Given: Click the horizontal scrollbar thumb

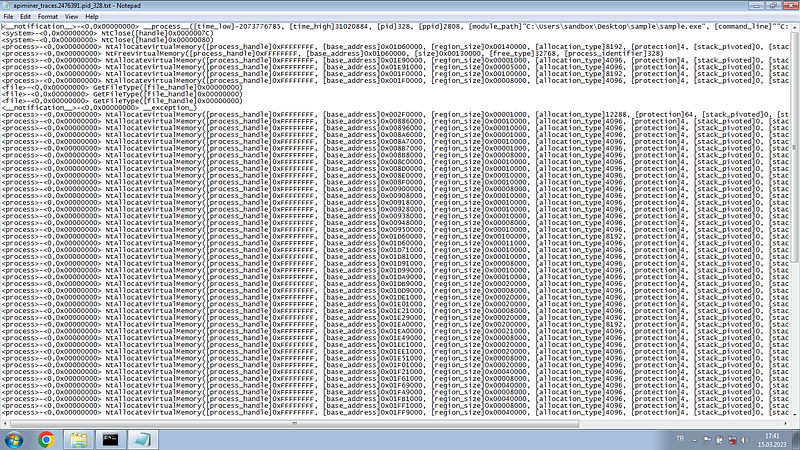Looking at the screenshot, I should (294, 423).
